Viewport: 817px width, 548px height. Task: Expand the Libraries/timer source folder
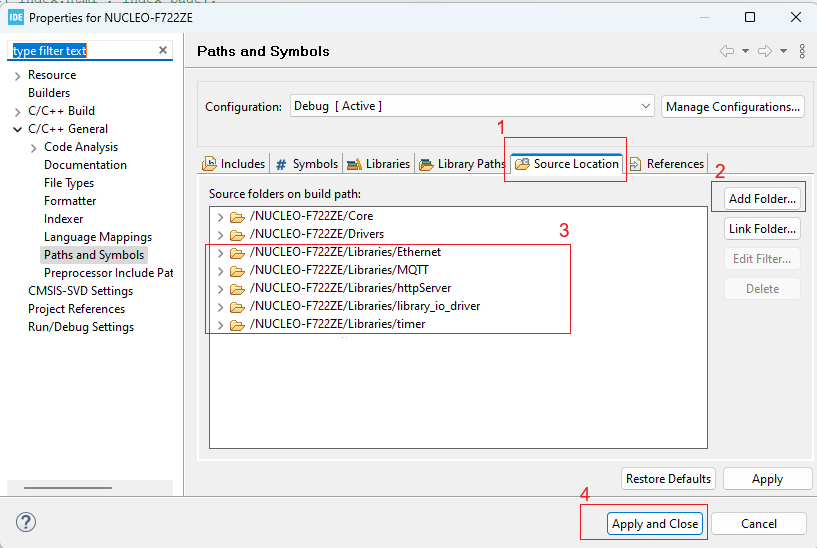[220, 325]
